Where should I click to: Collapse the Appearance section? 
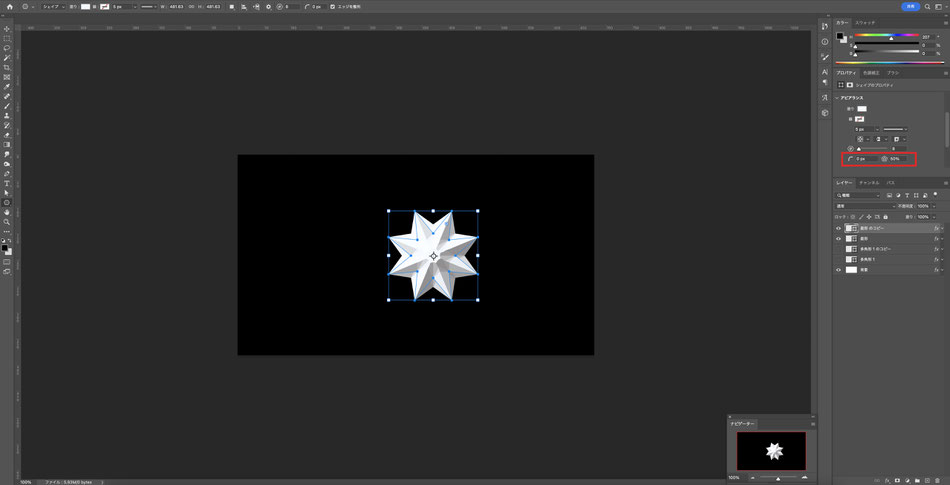(837, 98)
